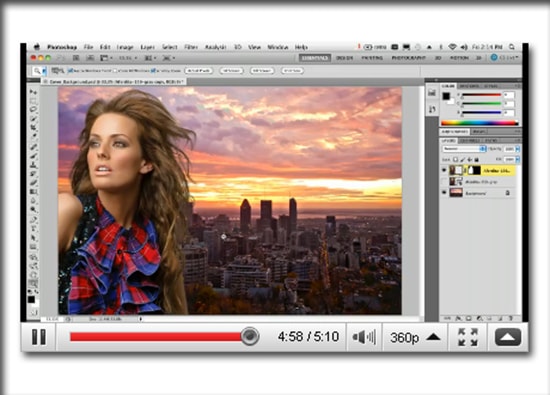Click the Essentials workspace button
550x395 pixels.
coord(315,58)
